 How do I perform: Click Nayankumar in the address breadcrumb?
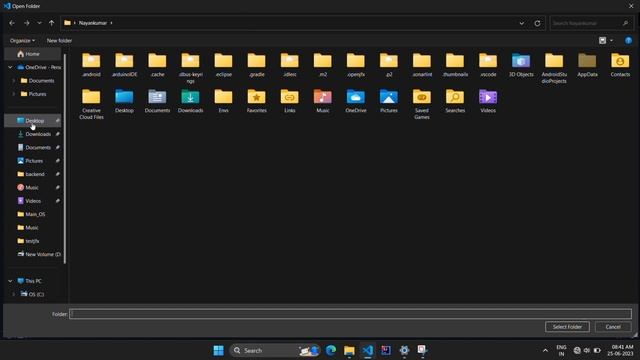tap(93, 23)
